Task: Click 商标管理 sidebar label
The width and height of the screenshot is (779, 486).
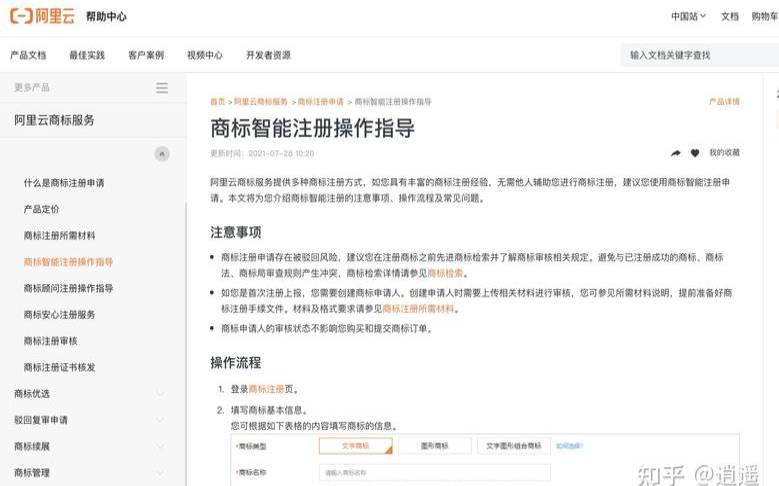Action: click(32, 473)
